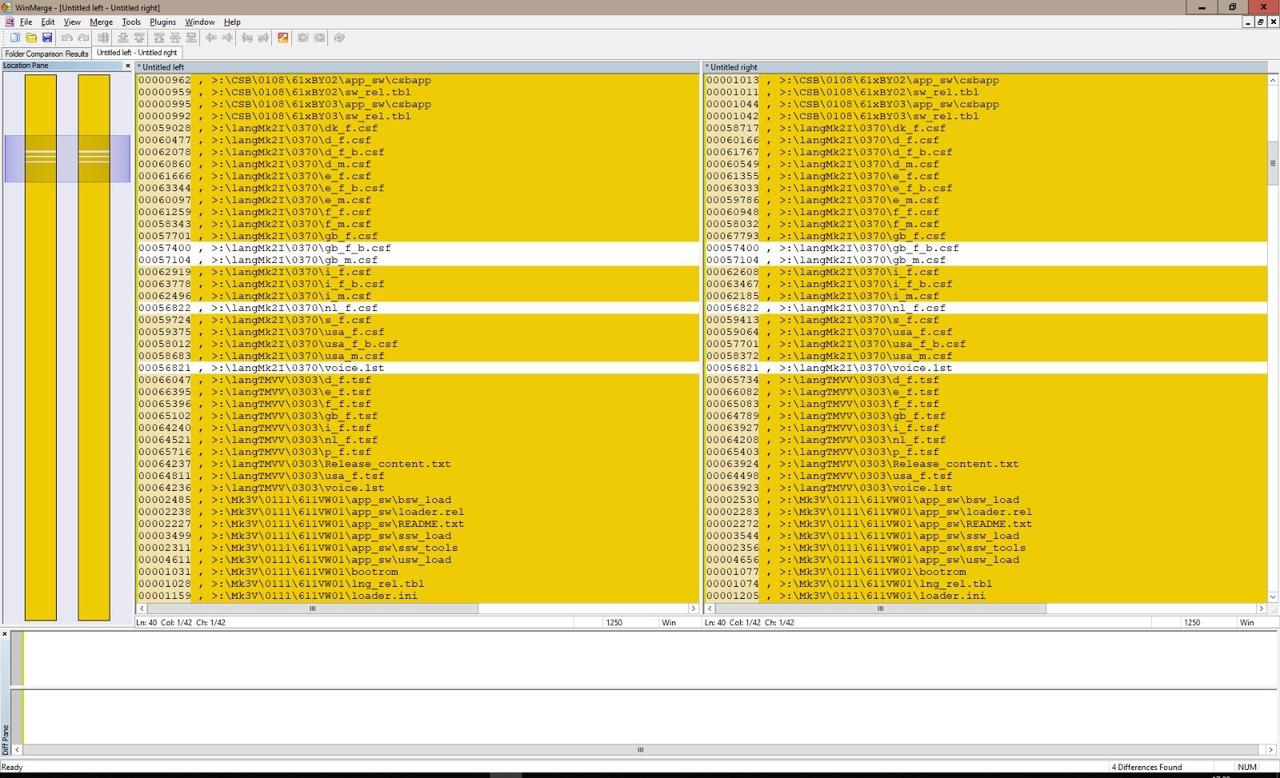Image resolution: width=1280 pixels, height=778 pixels.
Task: Open the Tools menu
Action: point(131,22)
